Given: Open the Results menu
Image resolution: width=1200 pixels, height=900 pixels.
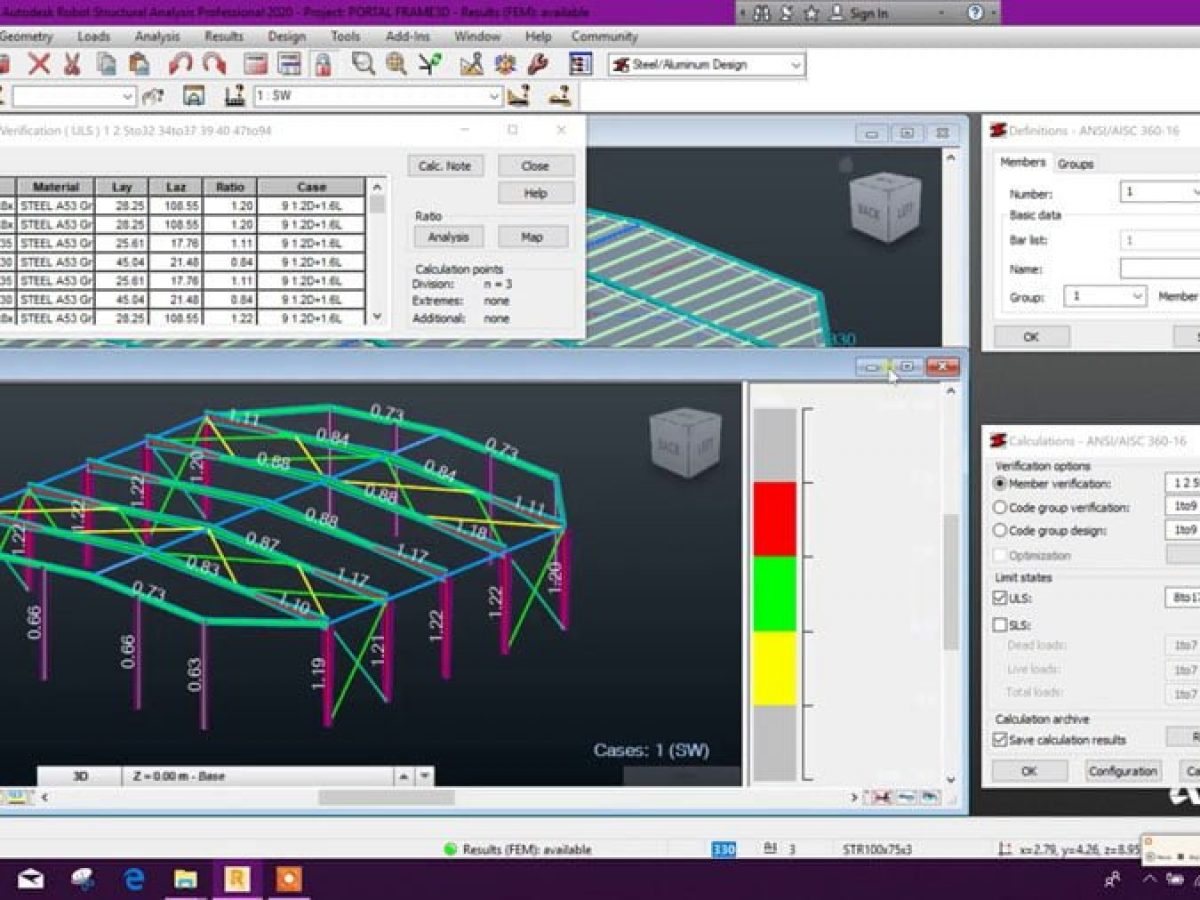Looking at the screenshot, I should coord(224,37).
